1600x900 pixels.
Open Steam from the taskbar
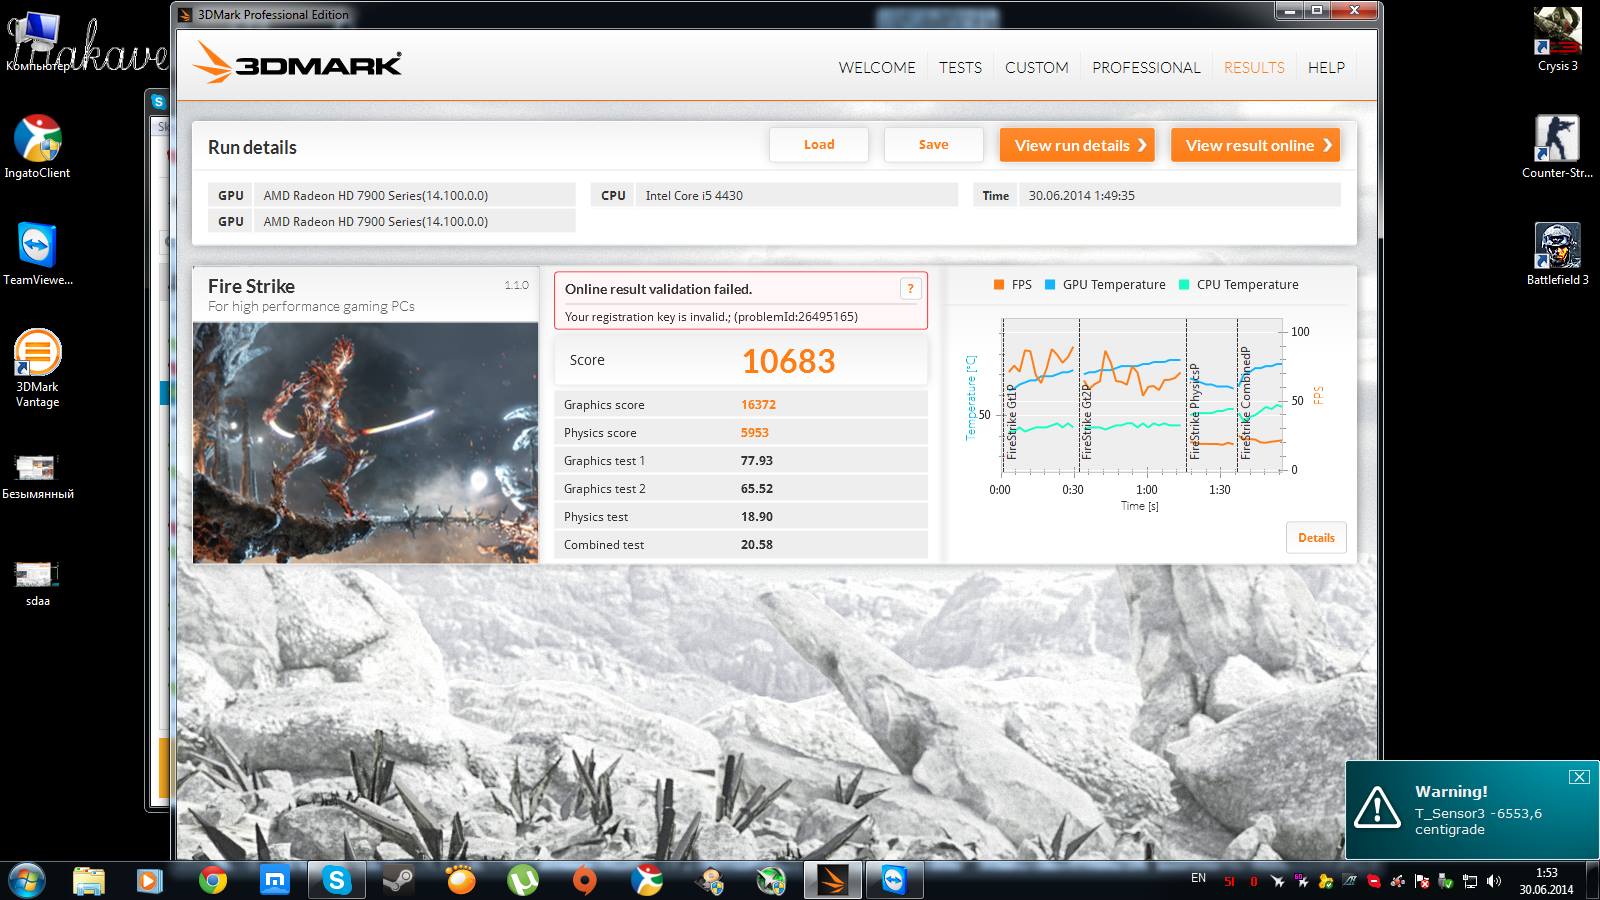(x=398, y=881)
